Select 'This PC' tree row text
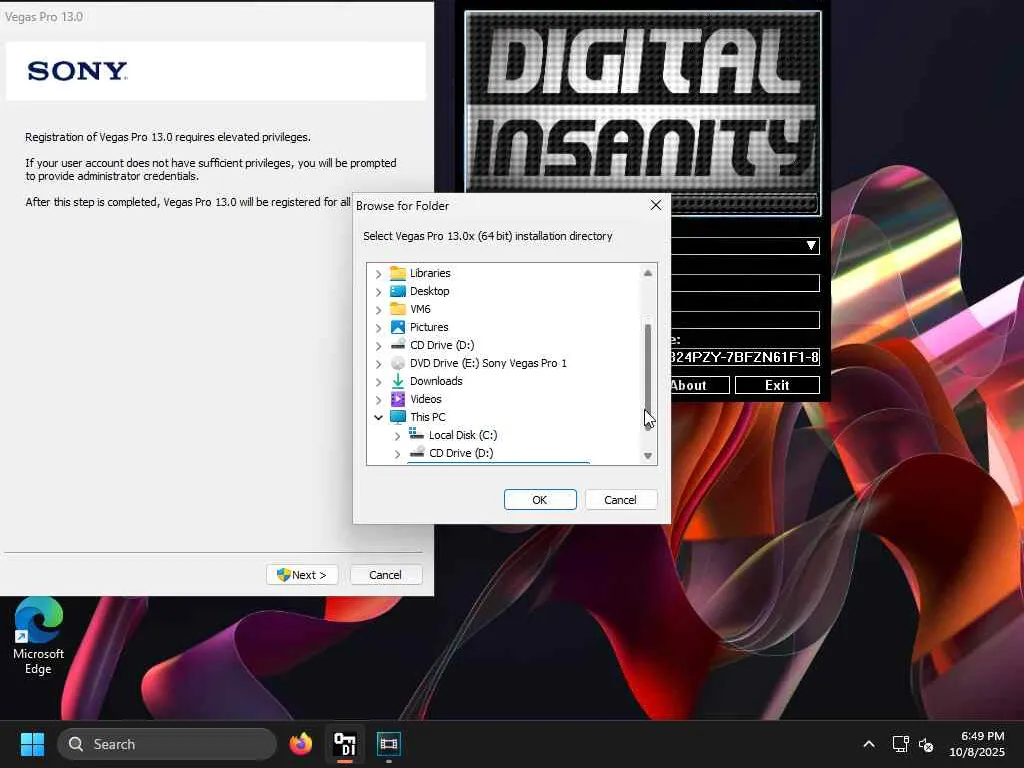The image size is (1024, 768). point(428,417)
